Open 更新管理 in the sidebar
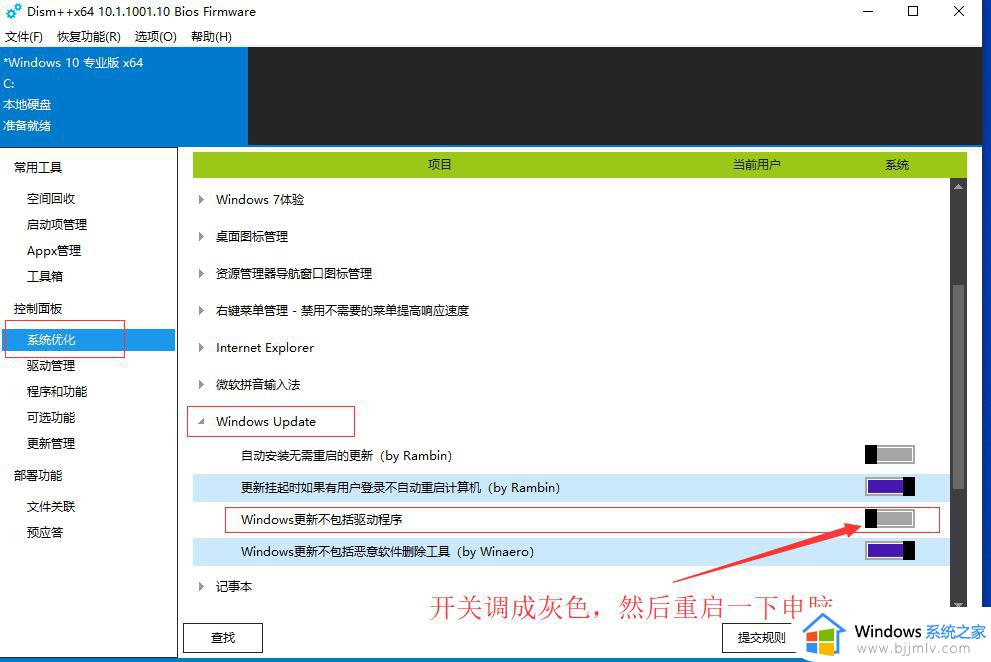 [51, 443]
